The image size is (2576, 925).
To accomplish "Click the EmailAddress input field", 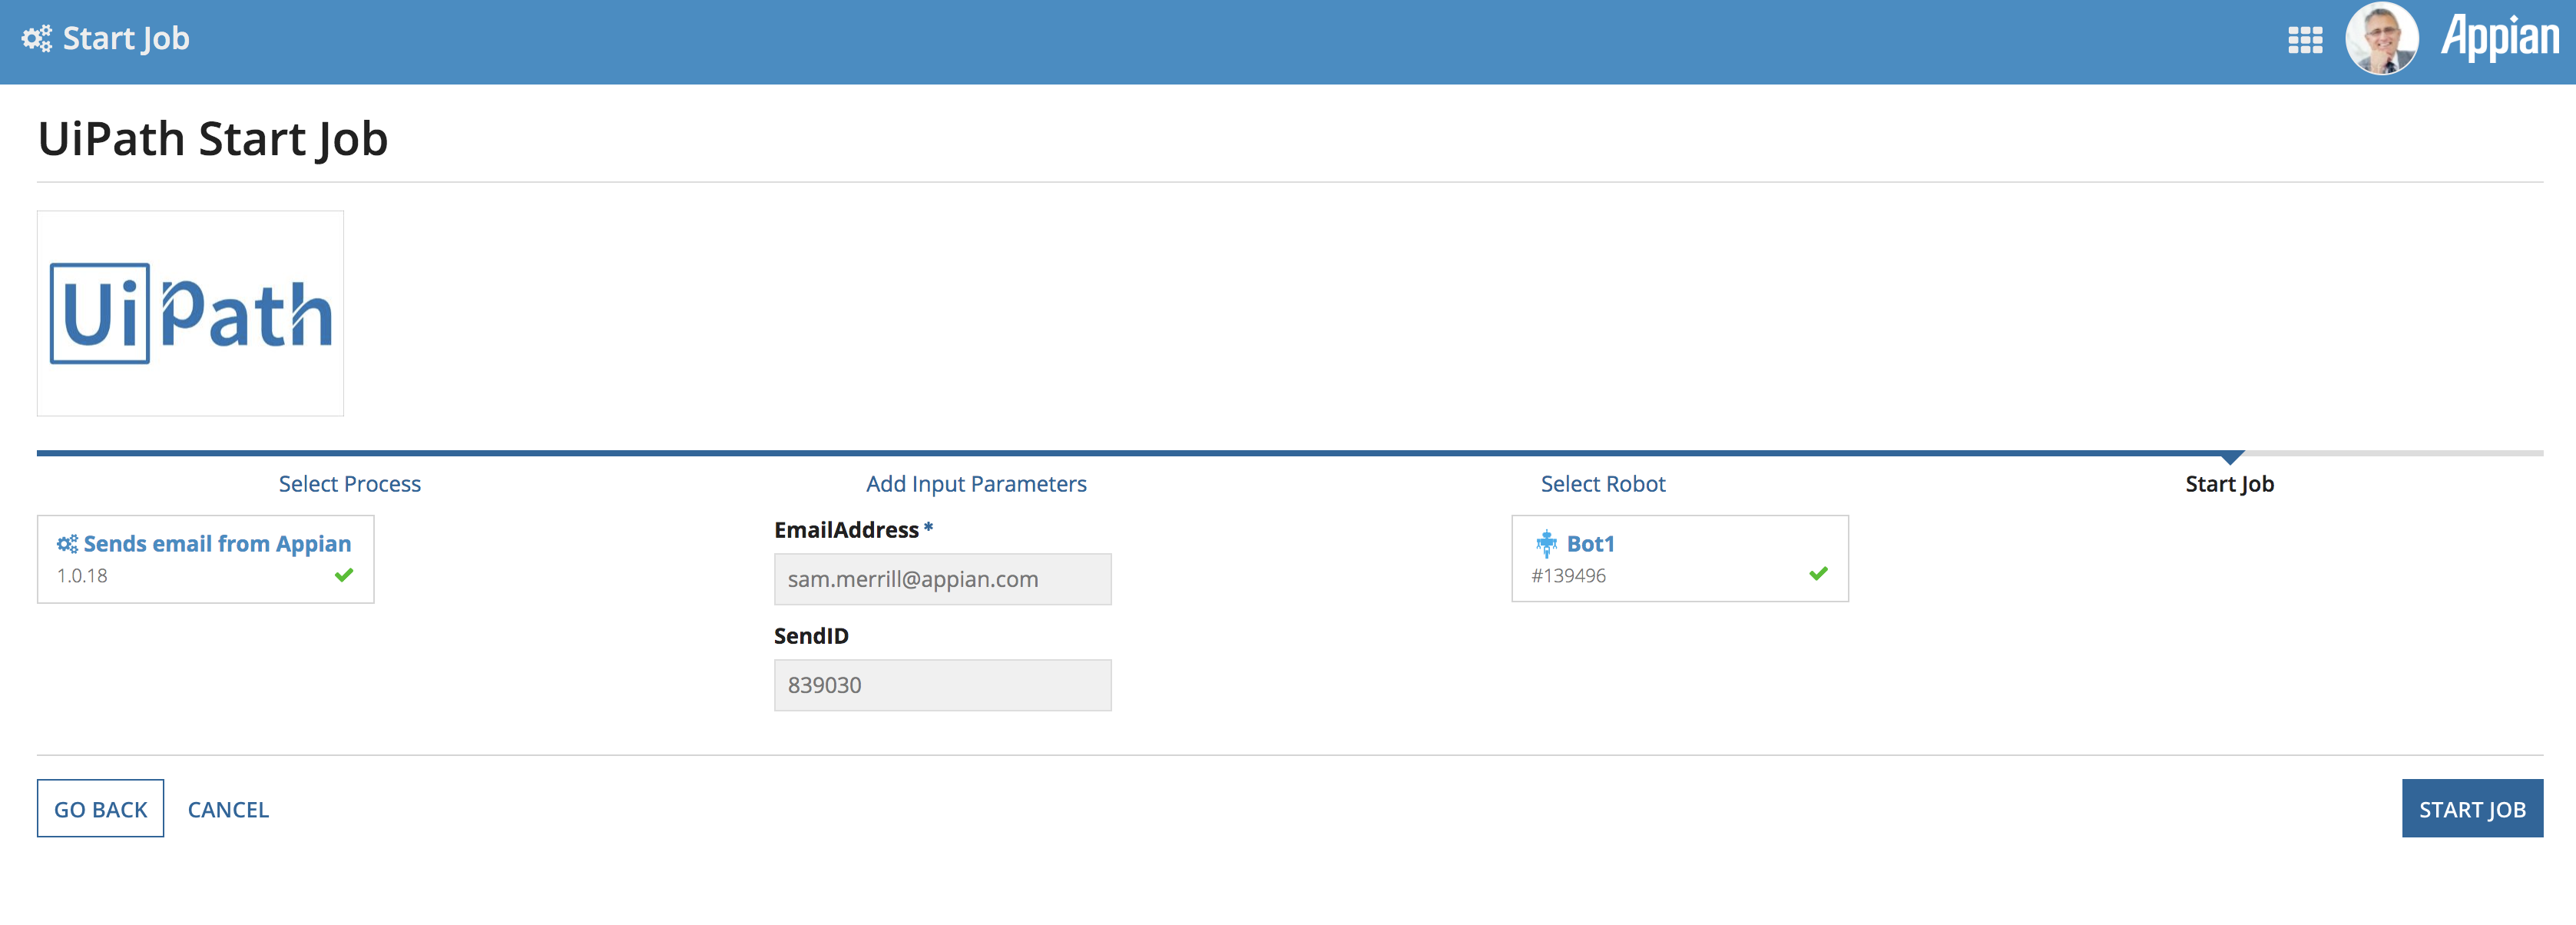I will tap(942, 579).
